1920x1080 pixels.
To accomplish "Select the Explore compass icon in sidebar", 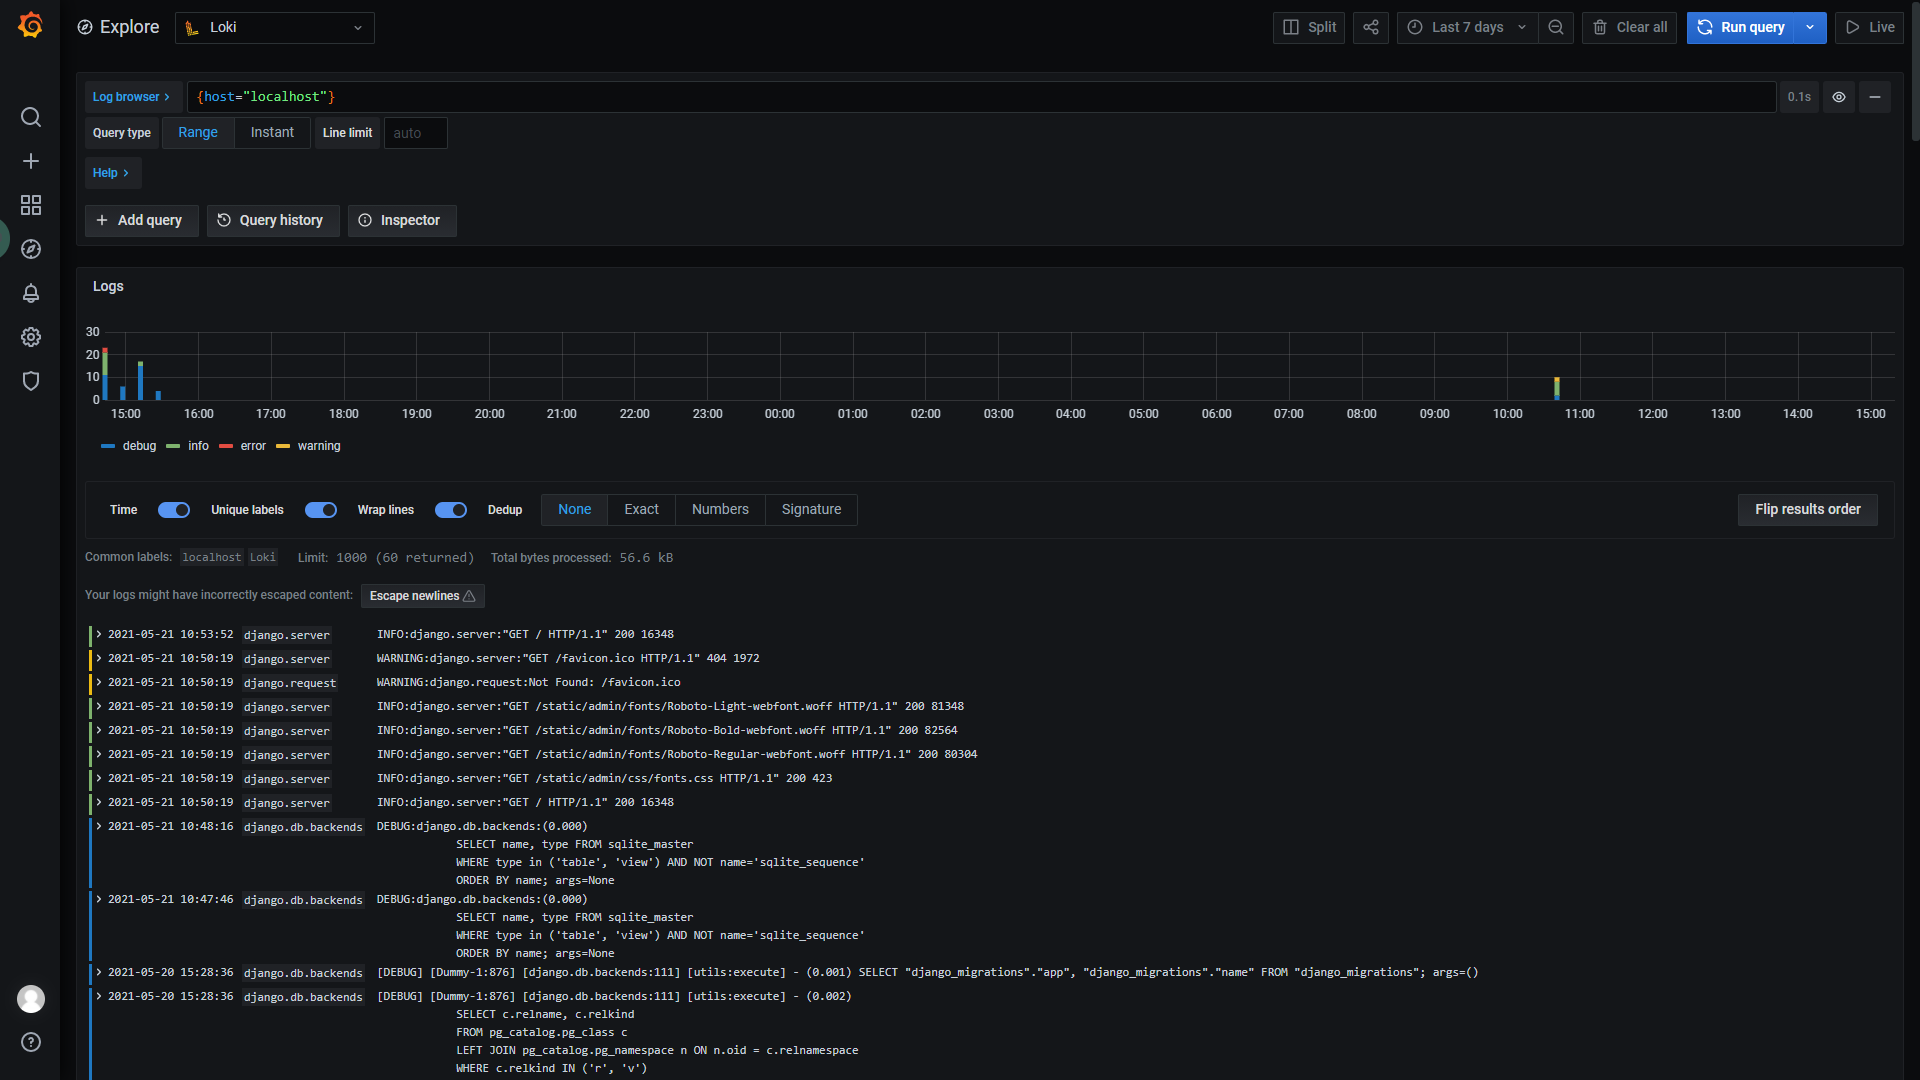I will coord(31,249).
